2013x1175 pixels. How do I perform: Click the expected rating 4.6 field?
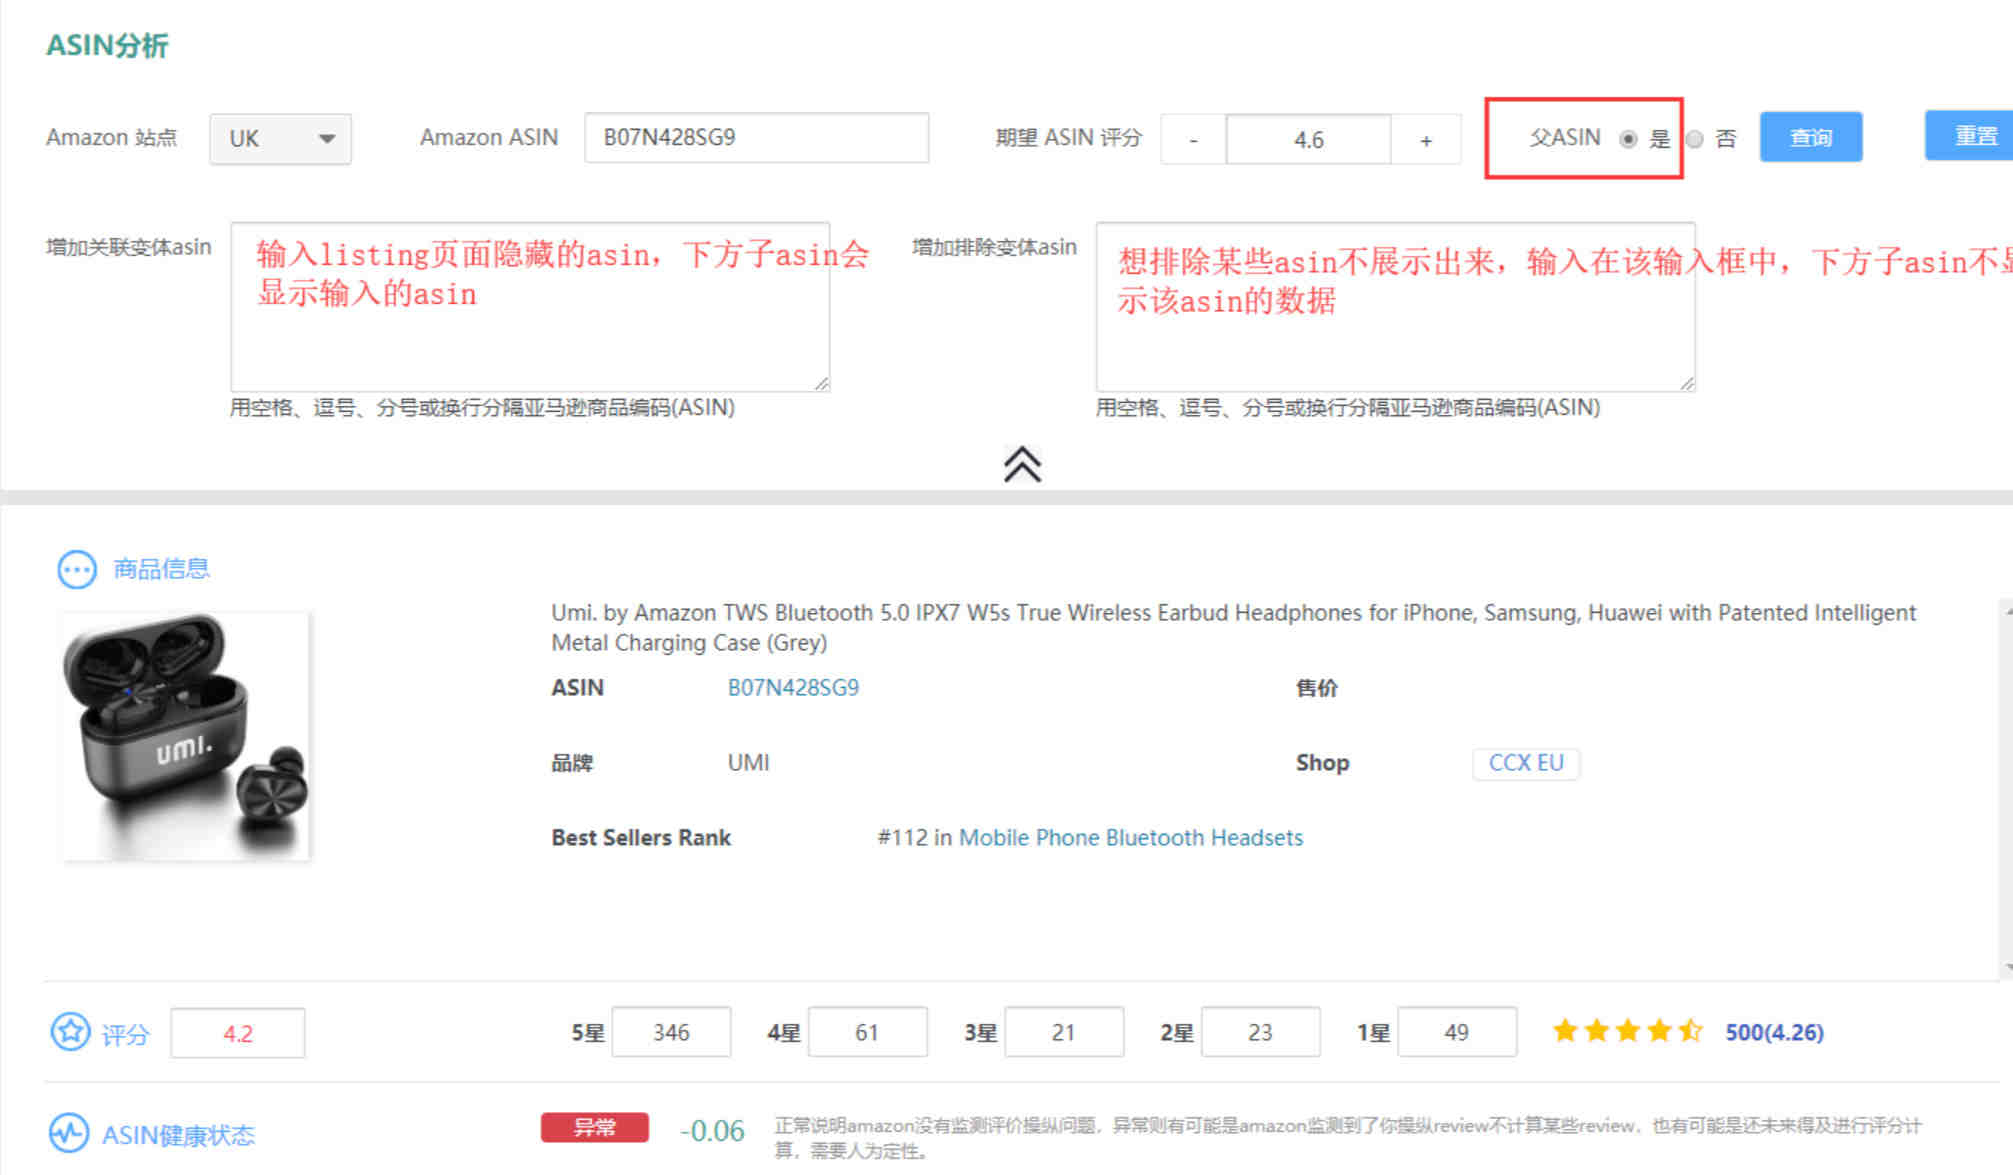(x=1308, y=139)
